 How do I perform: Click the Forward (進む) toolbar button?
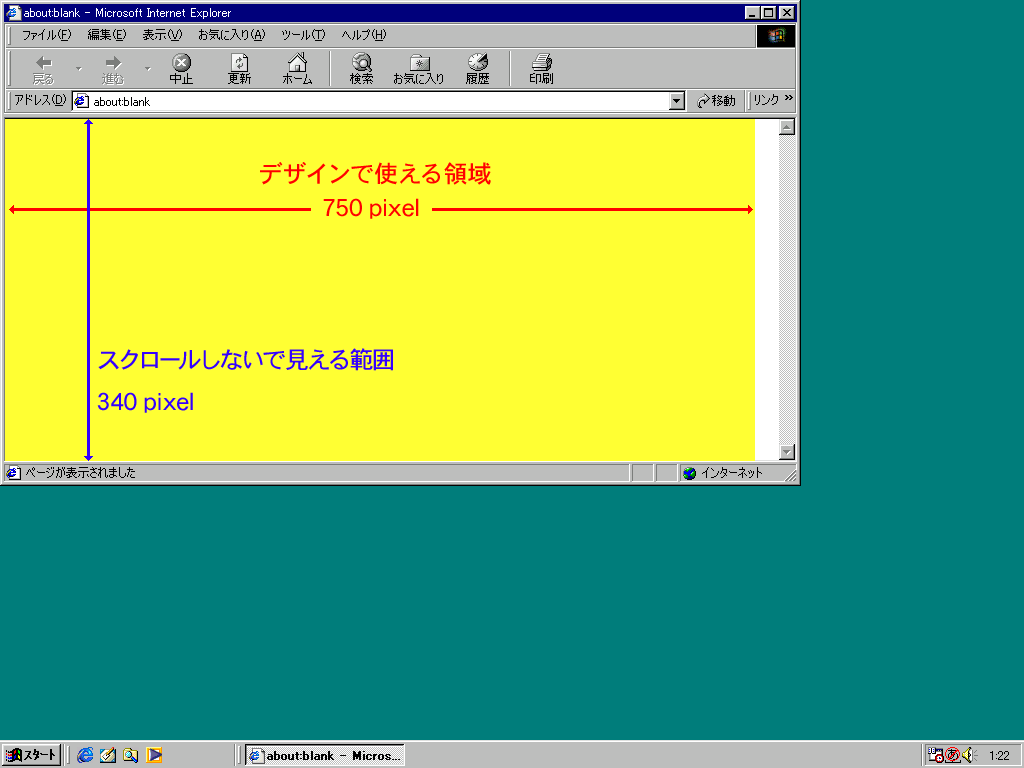pos(112,69)
